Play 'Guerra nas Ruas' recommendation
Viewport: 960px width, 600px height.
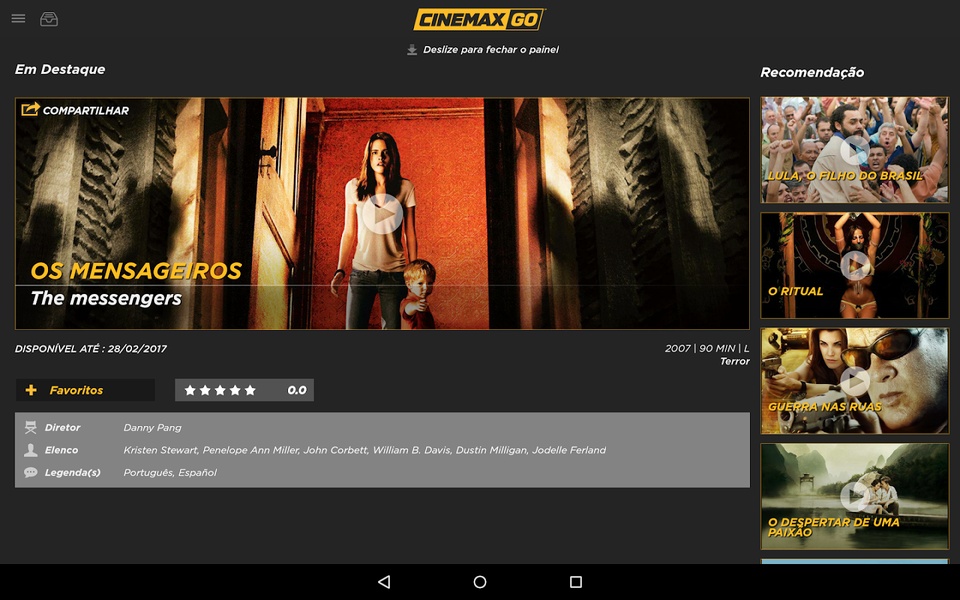click(x=855, y=381)
